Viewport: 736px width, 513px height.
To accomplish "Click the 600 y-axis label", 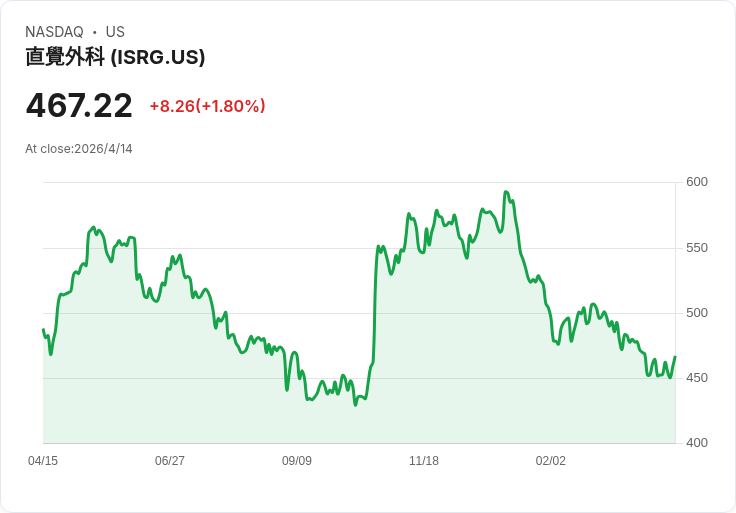I will (697, 182).
